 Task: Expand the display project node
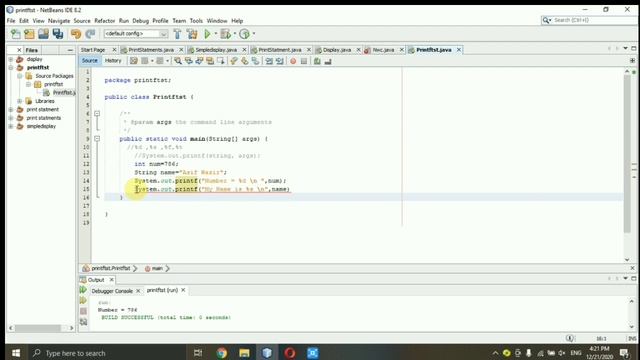pyautogui.click(x=11, y=59)
